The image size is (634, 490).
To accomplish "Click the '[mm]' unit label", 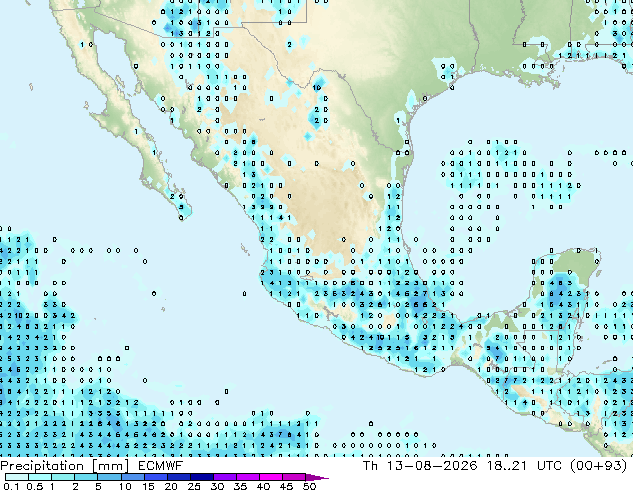I will [110, 466].
